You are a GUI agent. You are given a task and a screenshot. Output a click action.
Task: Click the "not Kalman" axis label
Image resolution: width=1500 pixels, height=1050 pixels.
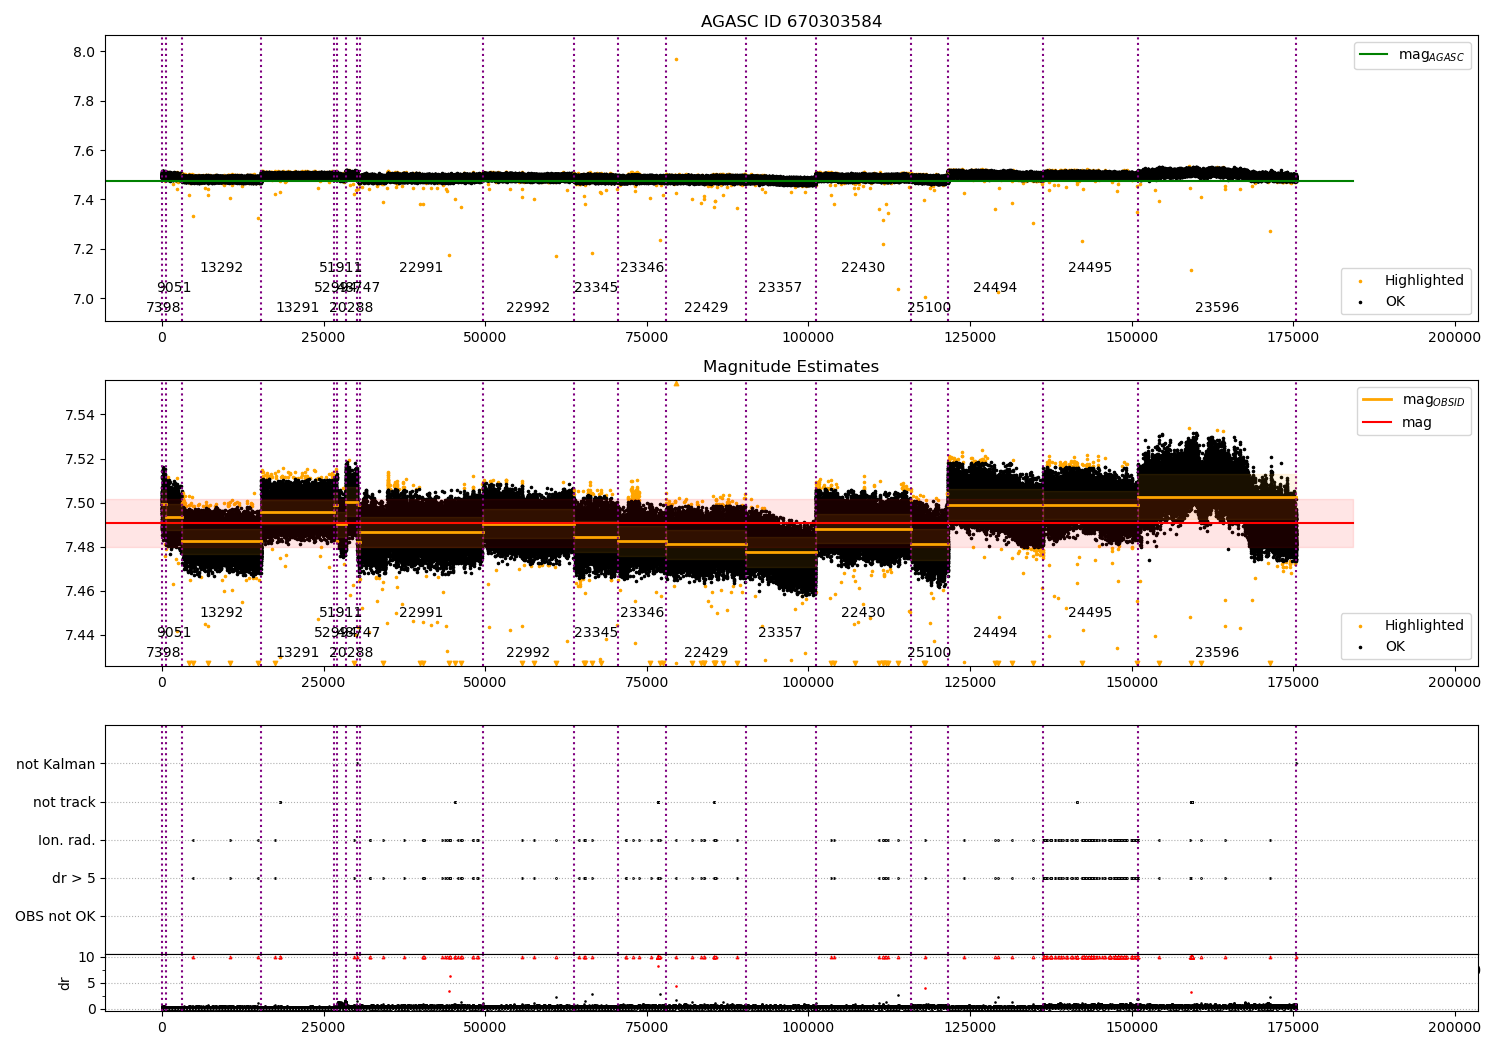coord(56,764)
